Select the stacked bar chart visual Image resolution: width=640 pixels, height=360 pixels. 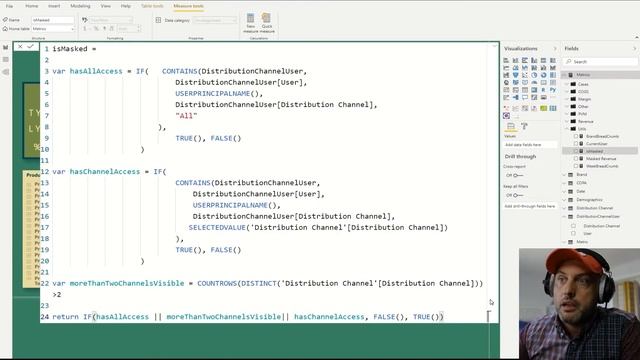pos(506,60)
